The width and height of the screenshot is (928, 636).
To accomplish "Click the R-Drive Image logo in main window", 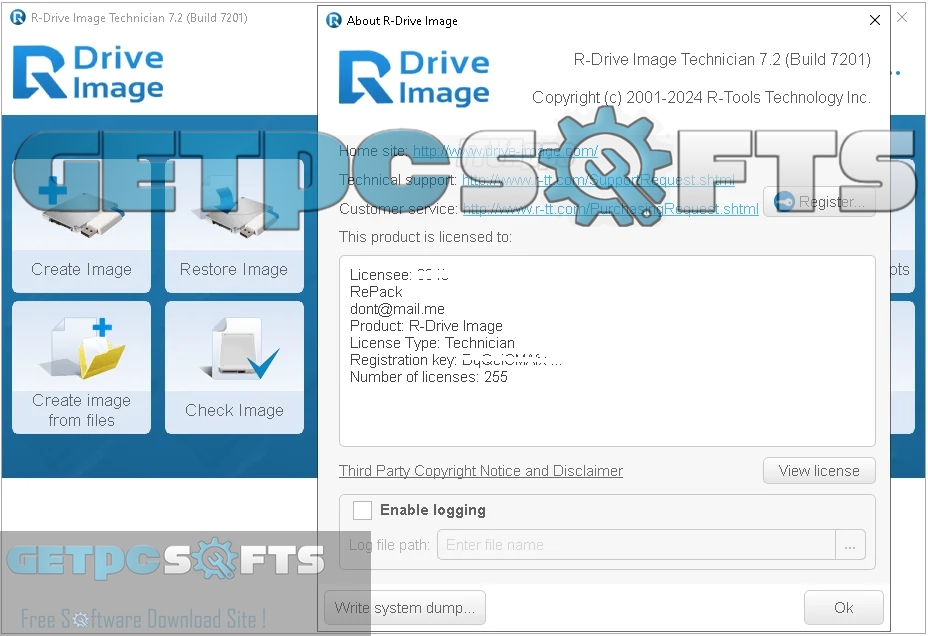I will 88,72.
